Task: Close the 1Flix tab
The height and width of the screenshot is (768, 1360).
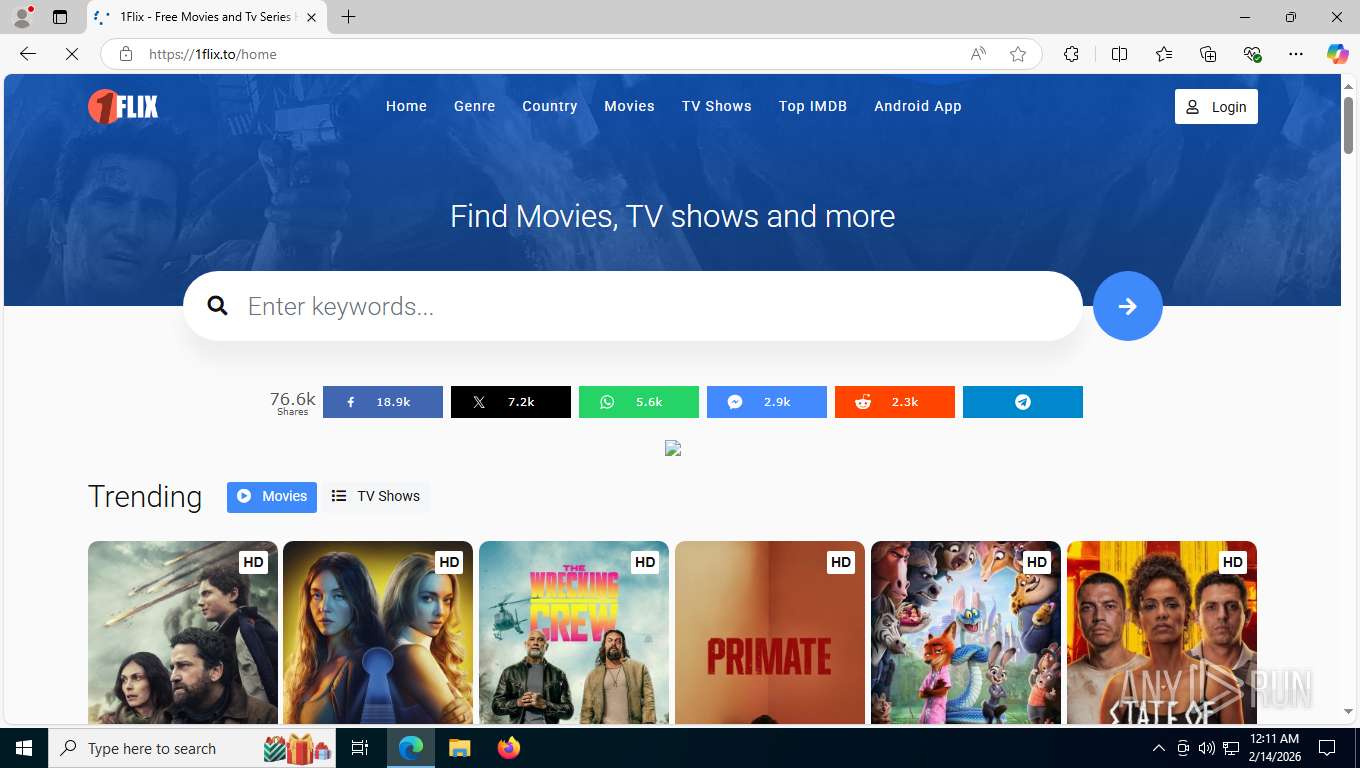Action: pyautogui.click(x=311, y=17)
